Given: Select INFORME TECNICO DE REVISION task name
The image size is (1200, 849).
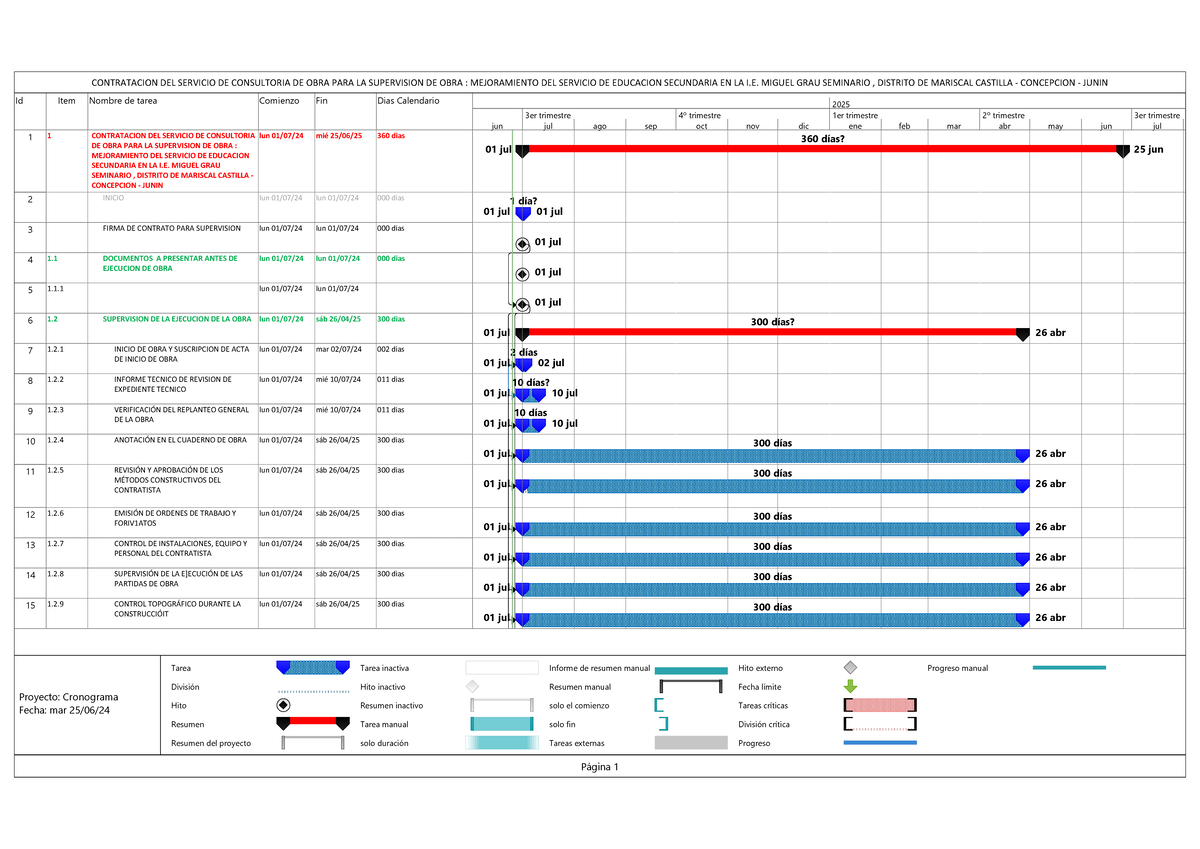Looking at the screenshot, I should [x=173, y=384].
